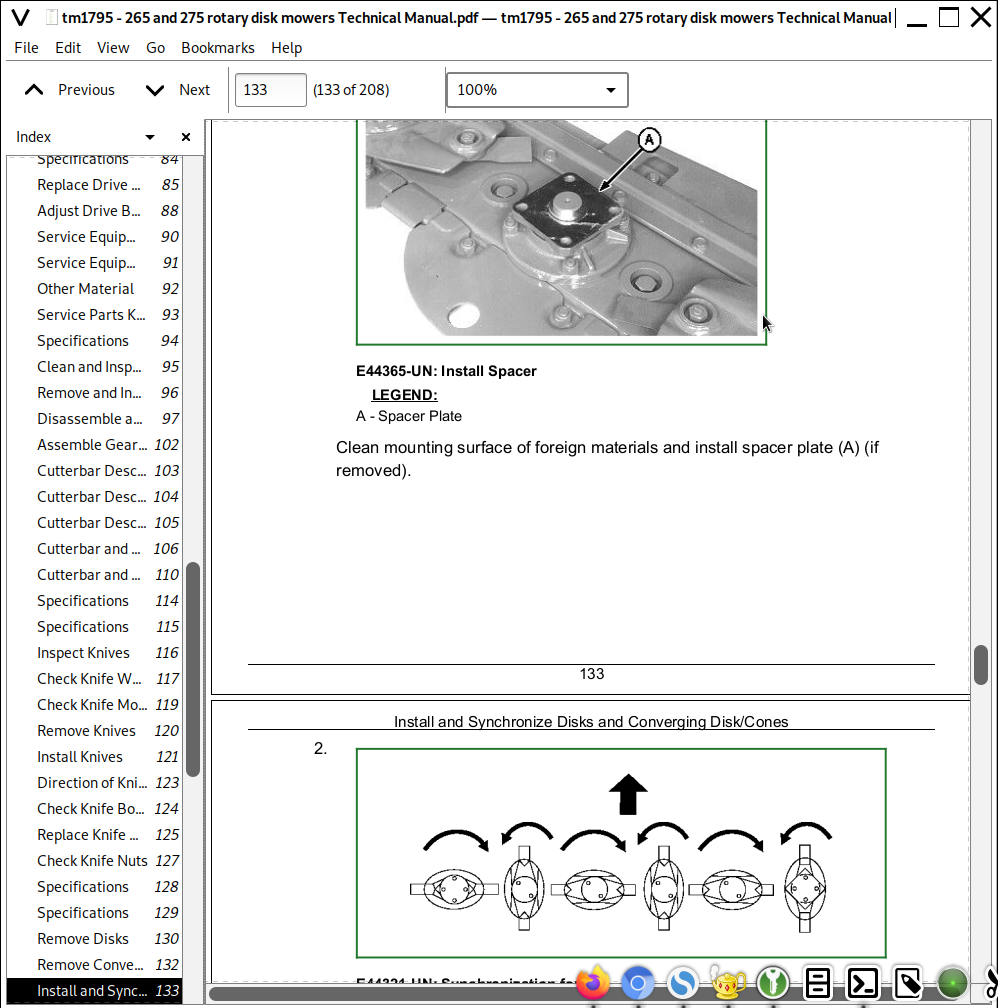Viewport: 998px width, 1008px height.
Task: Click the document vertical scrollbar handle
Action: click(981, 665)
